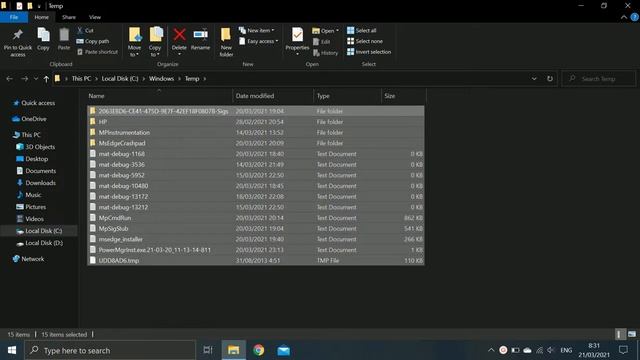This screenshot has width=640, height=360.
Task: Collapse the ribbon with chevron
Action: 624,17
